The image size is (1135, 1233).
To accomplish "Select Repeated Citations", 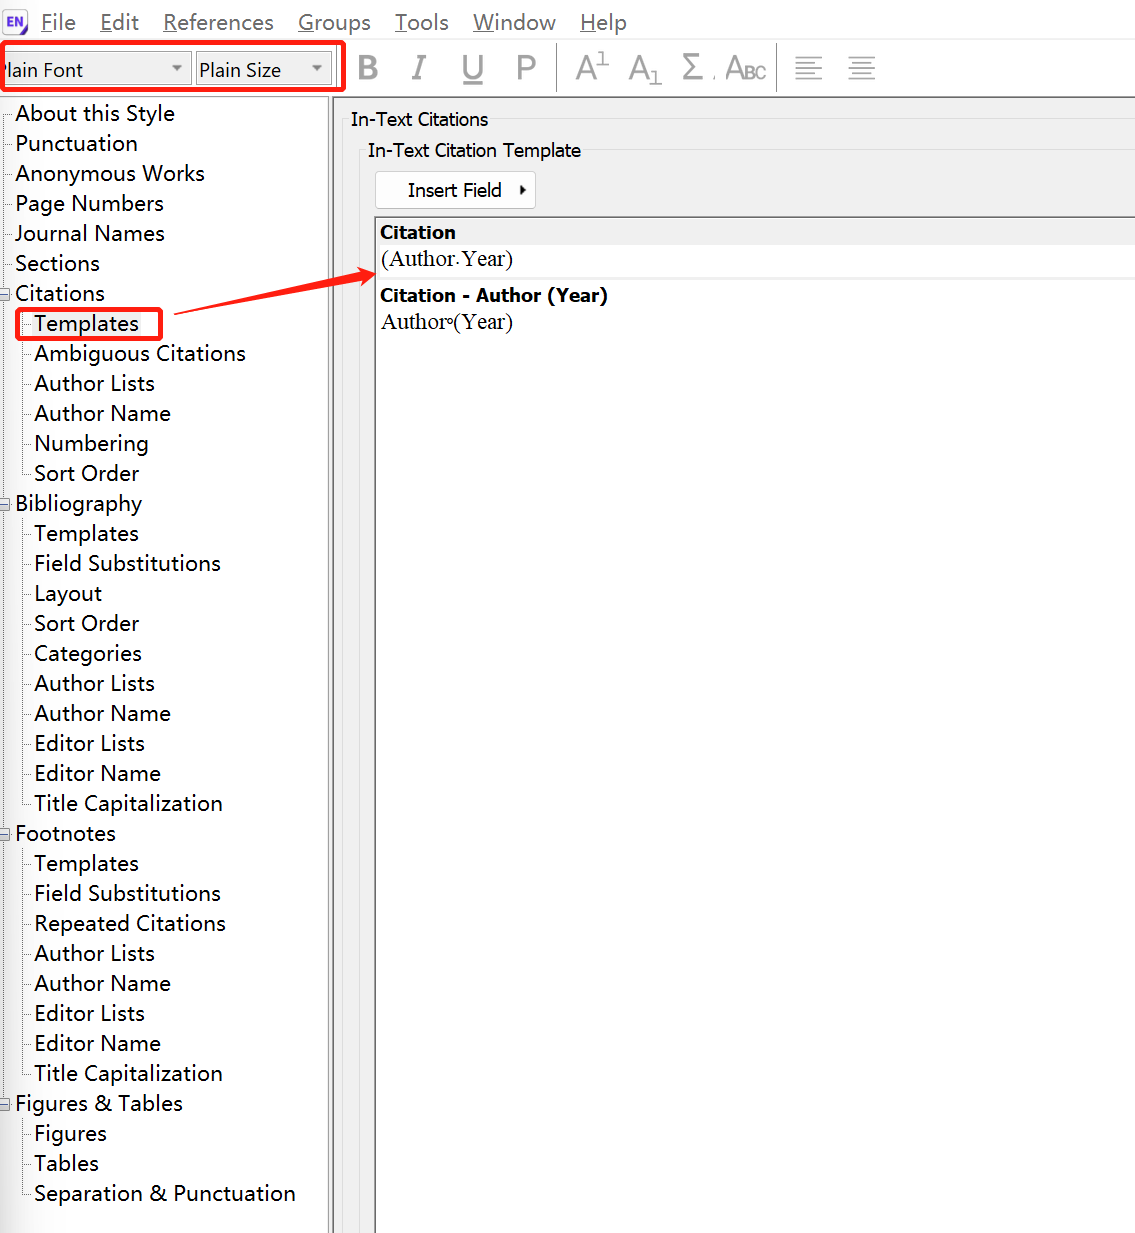I will pyautogui.click(x=130, y=924).
